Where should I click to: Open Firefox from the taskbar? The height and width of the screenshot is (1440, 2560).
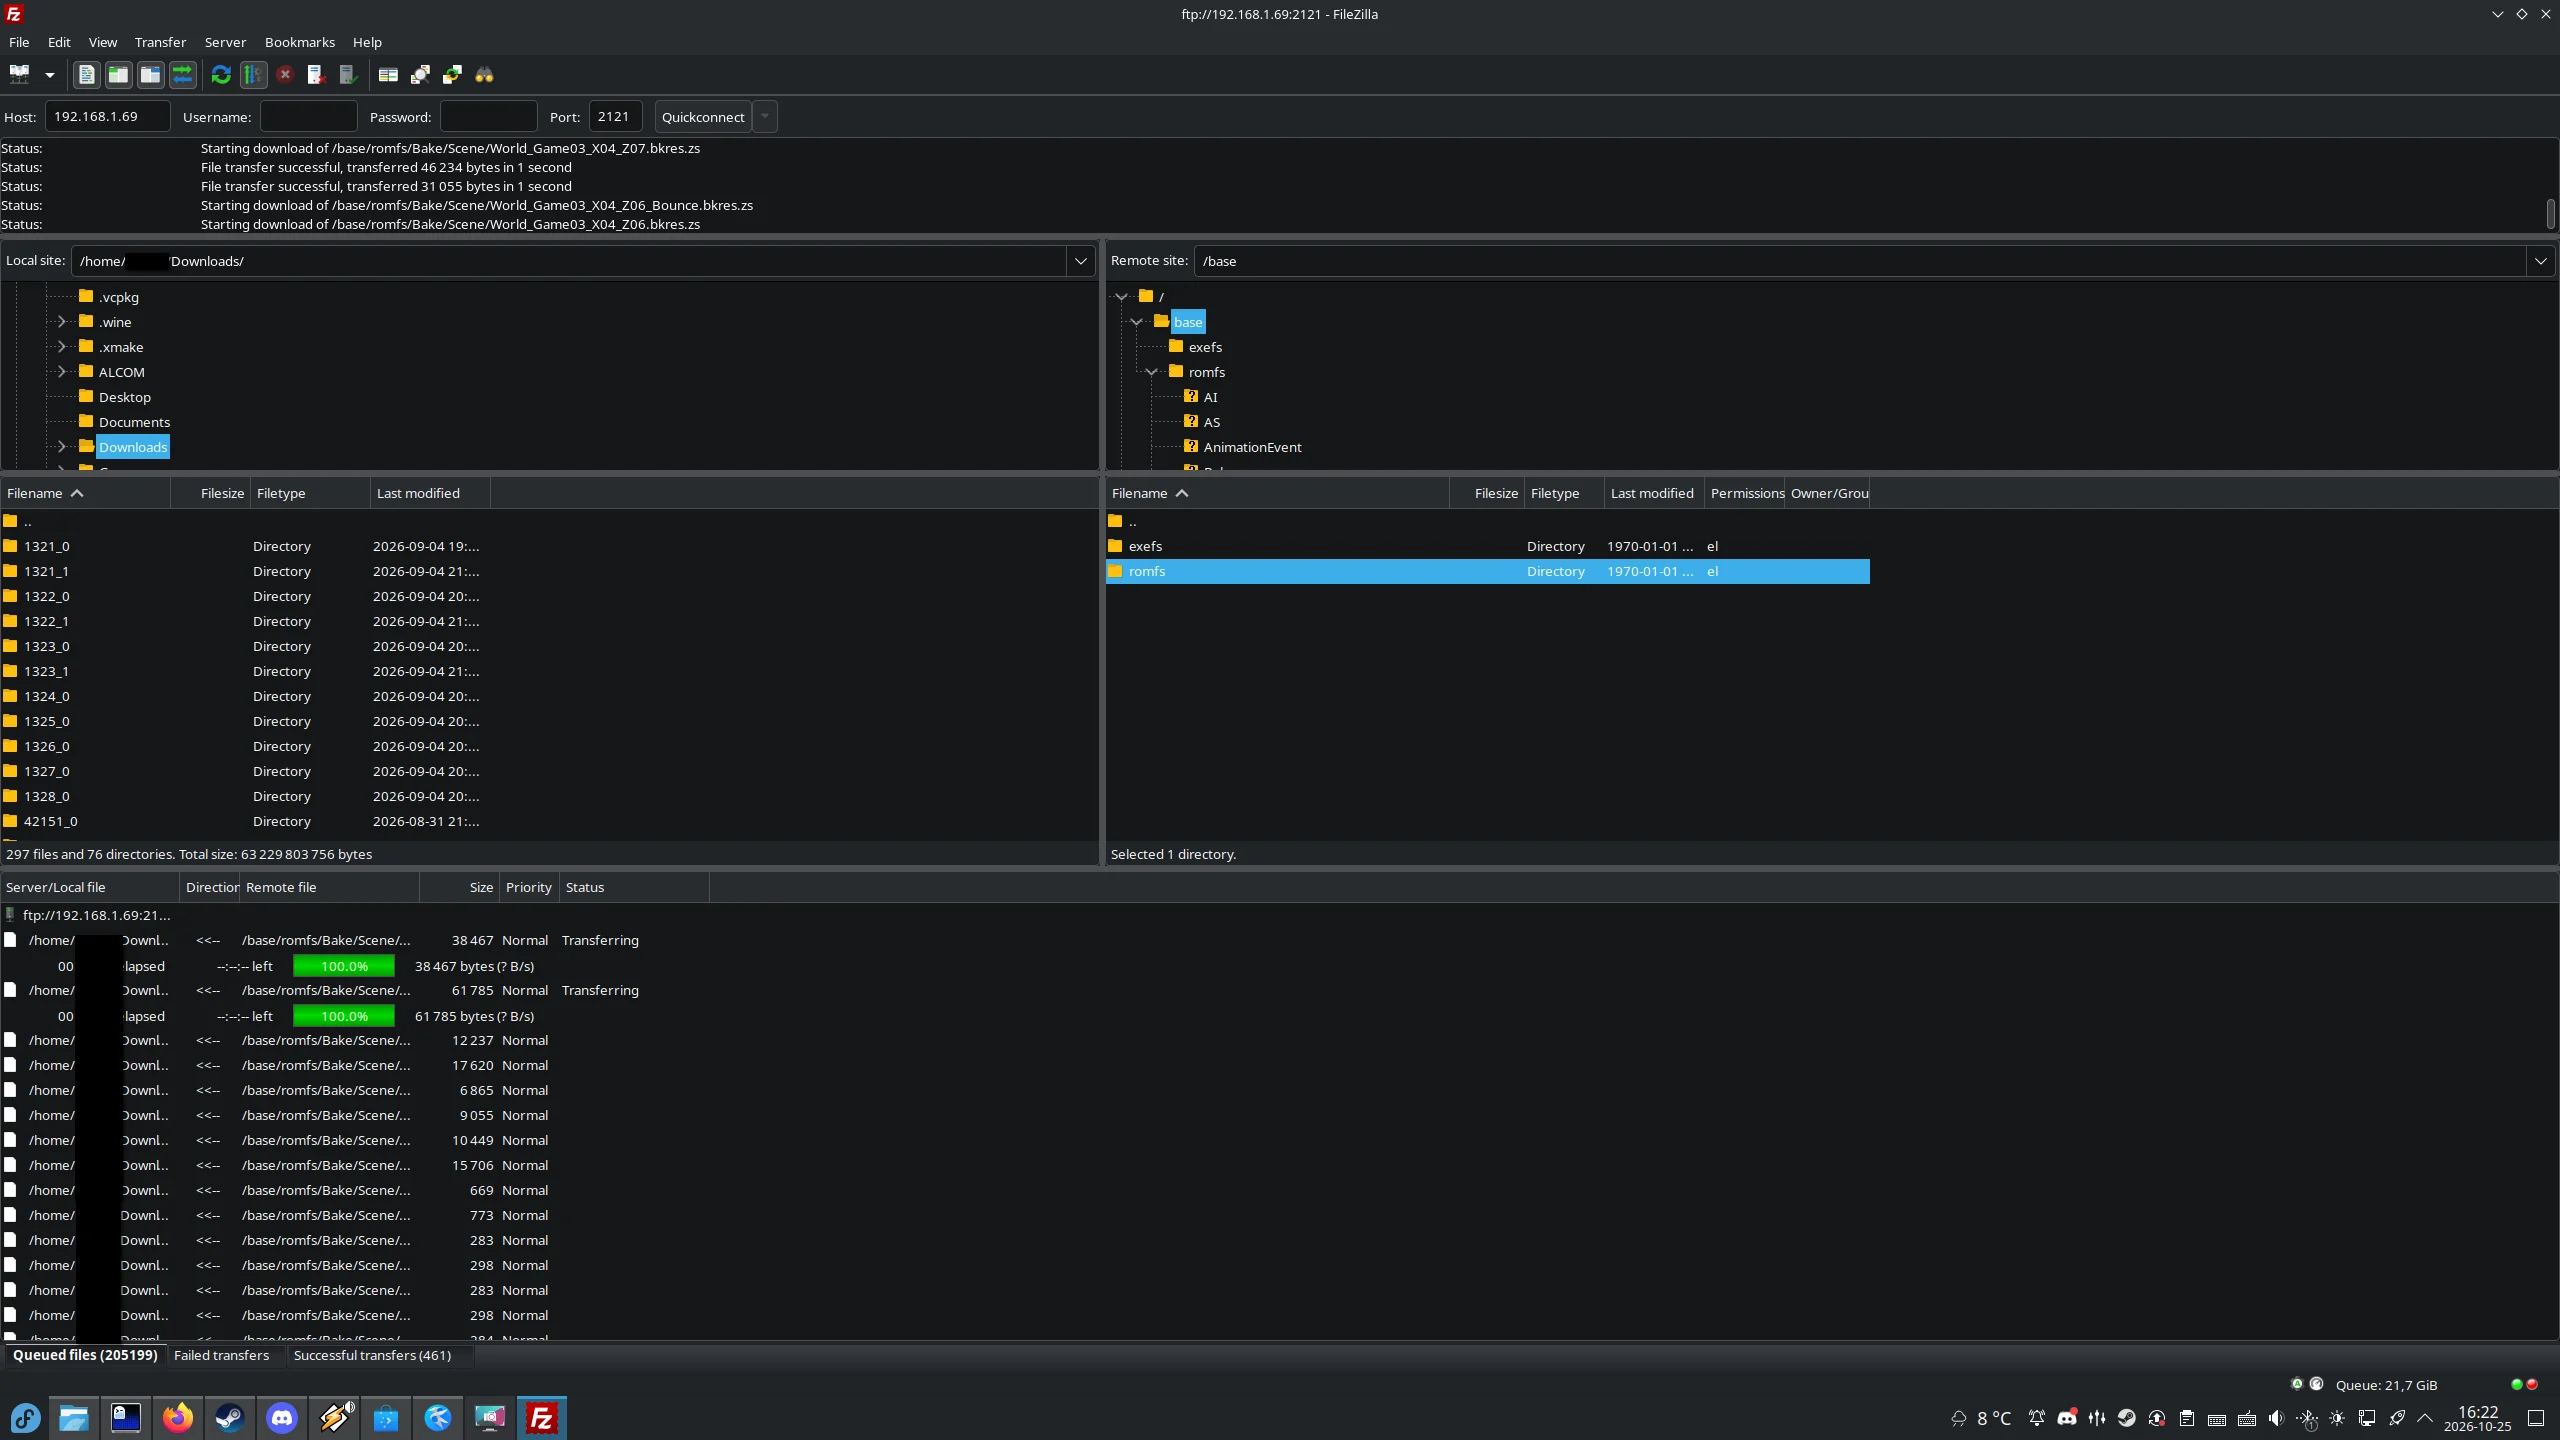(178, 1417)
